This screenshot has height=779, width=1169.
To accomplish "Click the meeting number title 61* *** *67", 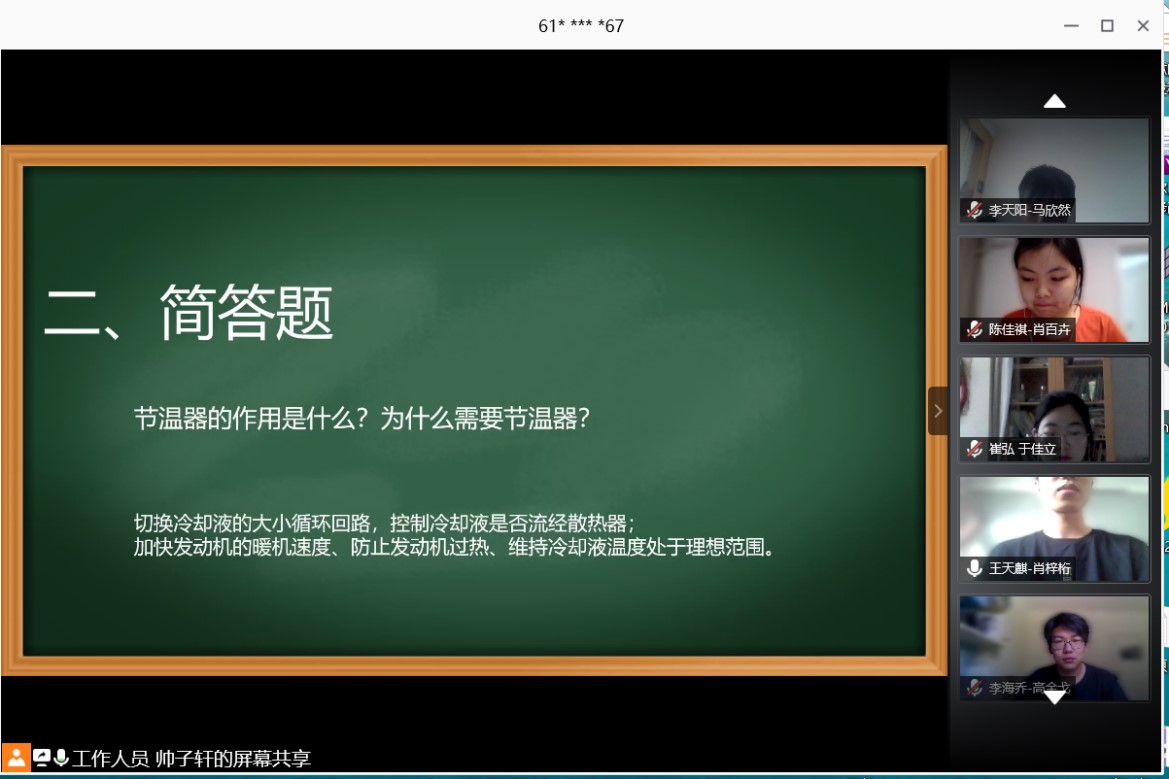I will [581, 26].
